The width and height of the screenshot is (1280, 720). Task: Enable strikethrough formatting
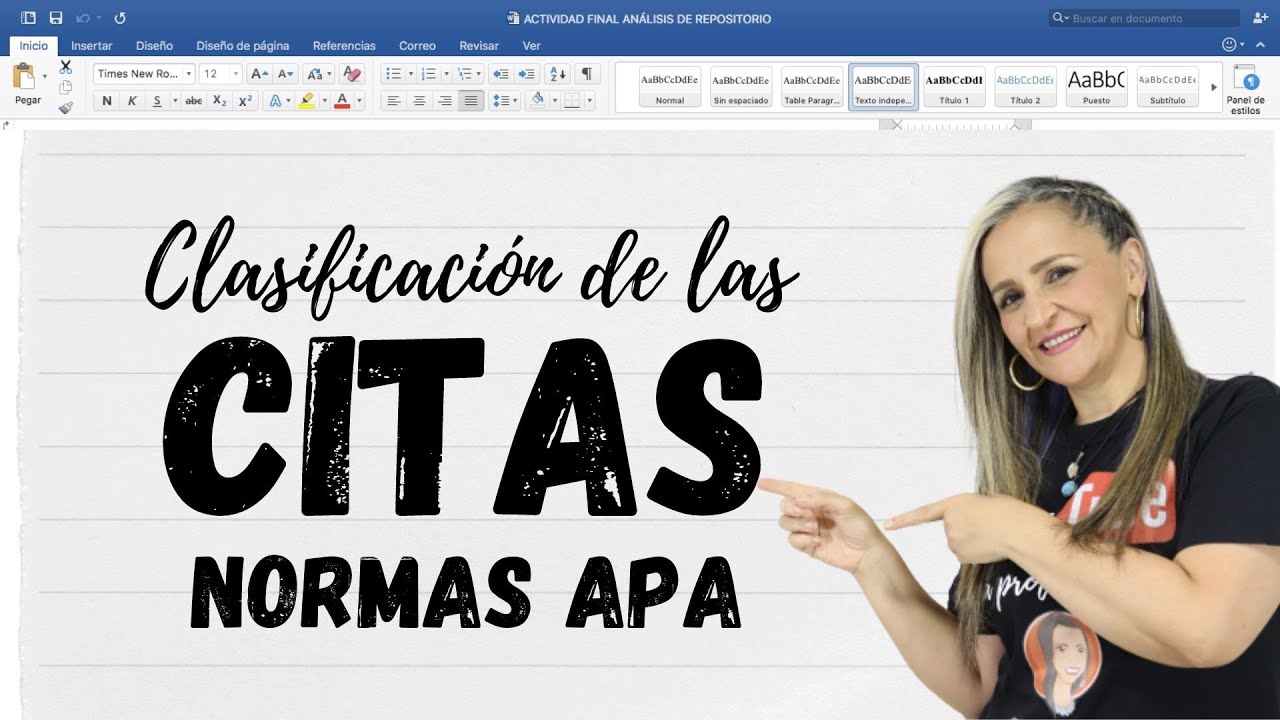pyautogui.click(x=193, y=100)
